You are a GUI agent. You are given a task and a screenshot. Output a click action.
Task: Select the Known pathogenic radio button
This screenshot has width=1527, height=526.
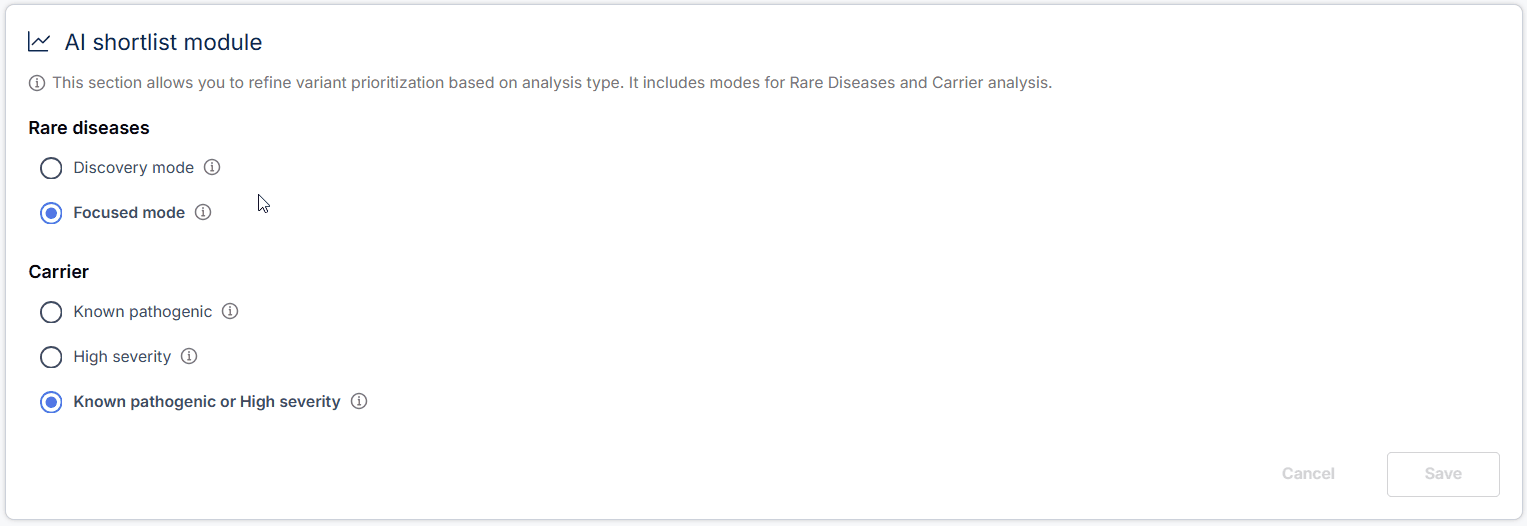click(51, 312)
